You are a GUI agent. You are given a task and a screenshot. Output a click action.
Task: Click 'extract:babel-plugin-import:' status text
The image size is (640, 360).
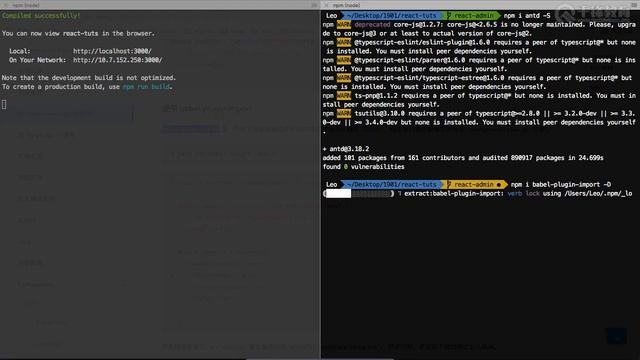pos(454,193)
